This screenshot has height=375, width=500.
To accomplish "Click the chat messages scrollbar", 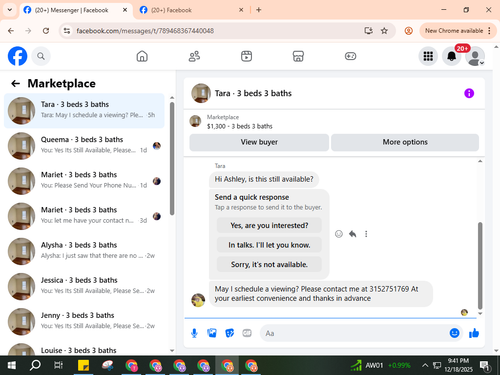I will [x=480, y=266].
